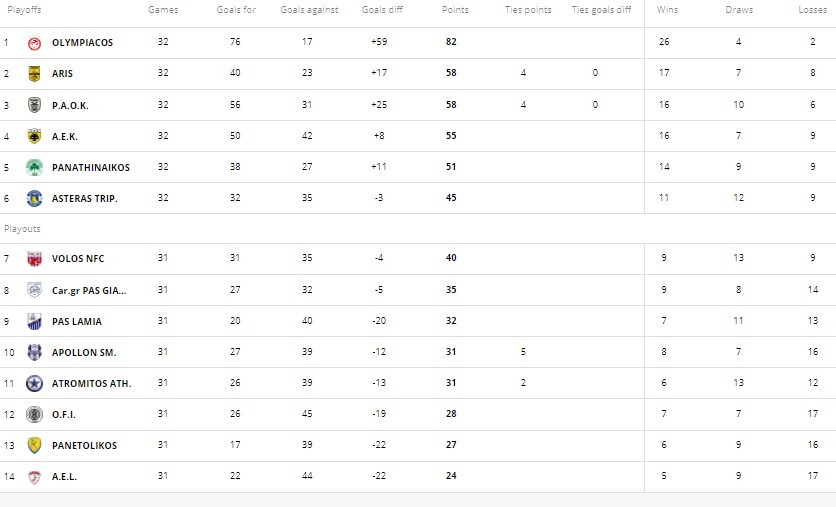Select the Asteras Trip. team badge
836x507 pixels.
(35, 198)
